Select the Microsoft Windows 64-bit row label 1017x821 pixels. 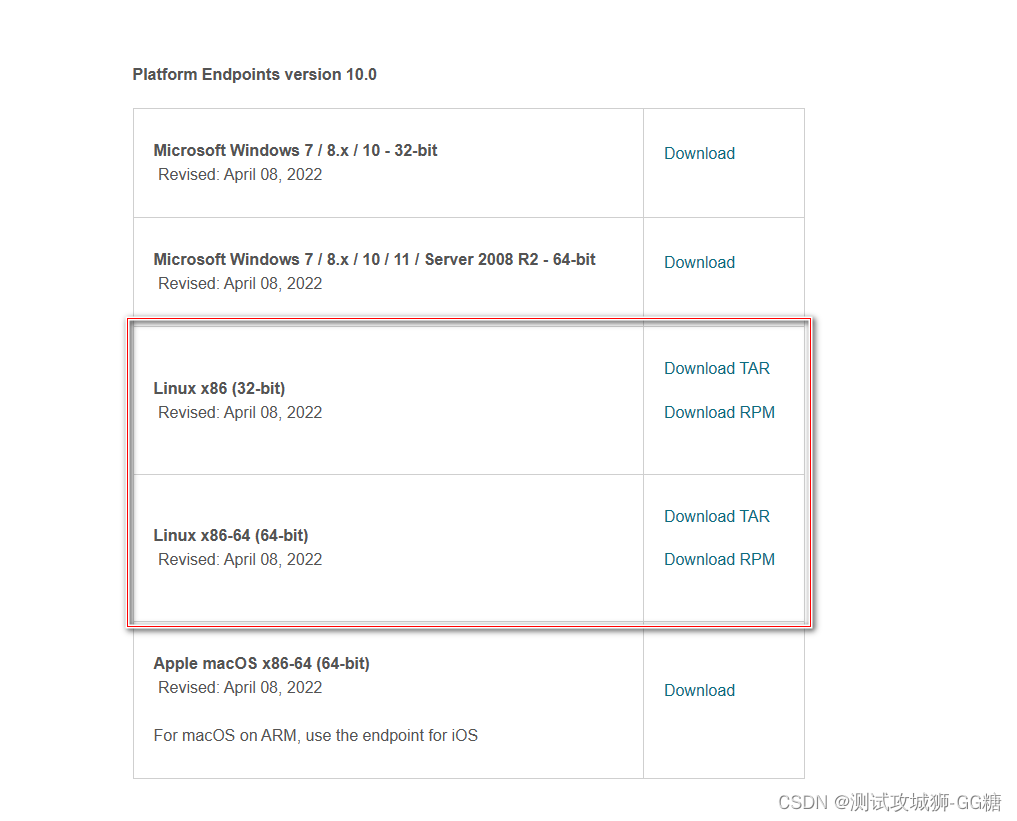coord(374,259)
